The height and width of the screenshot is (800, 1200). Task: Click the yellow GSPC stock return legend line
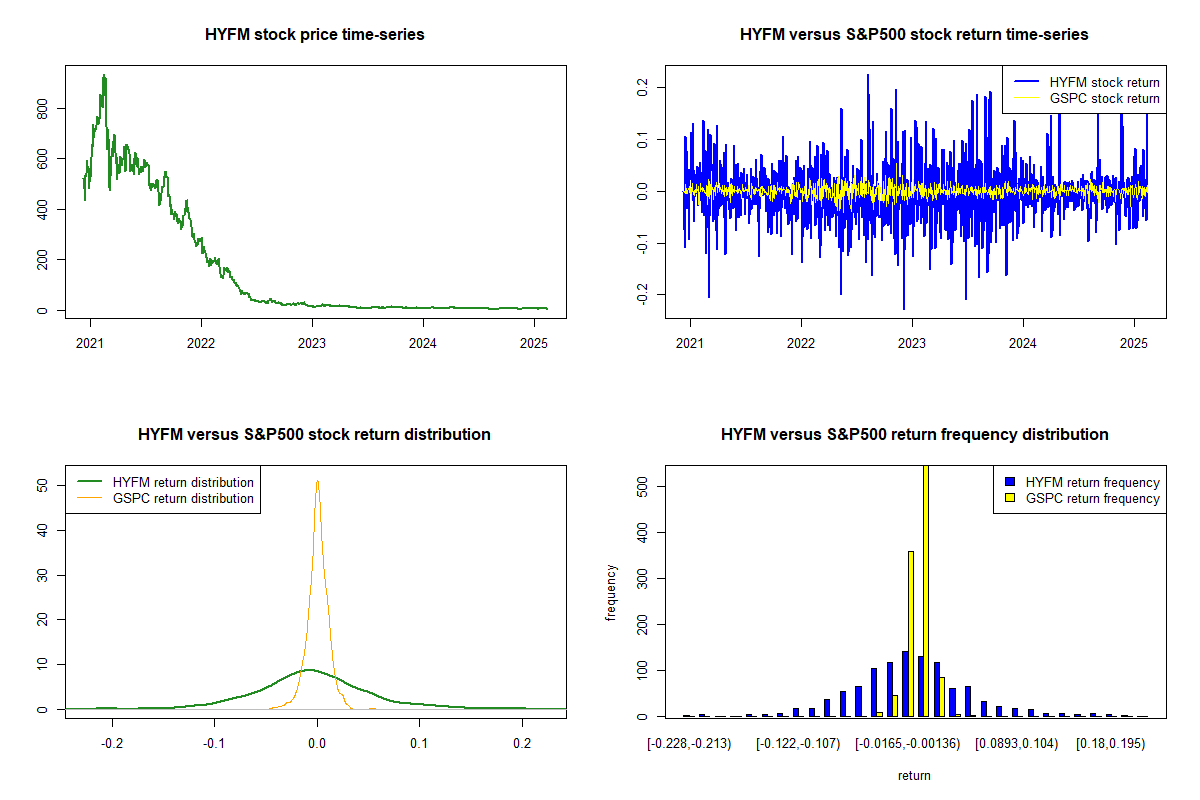pyautogui.click(x=1026, y=98)
